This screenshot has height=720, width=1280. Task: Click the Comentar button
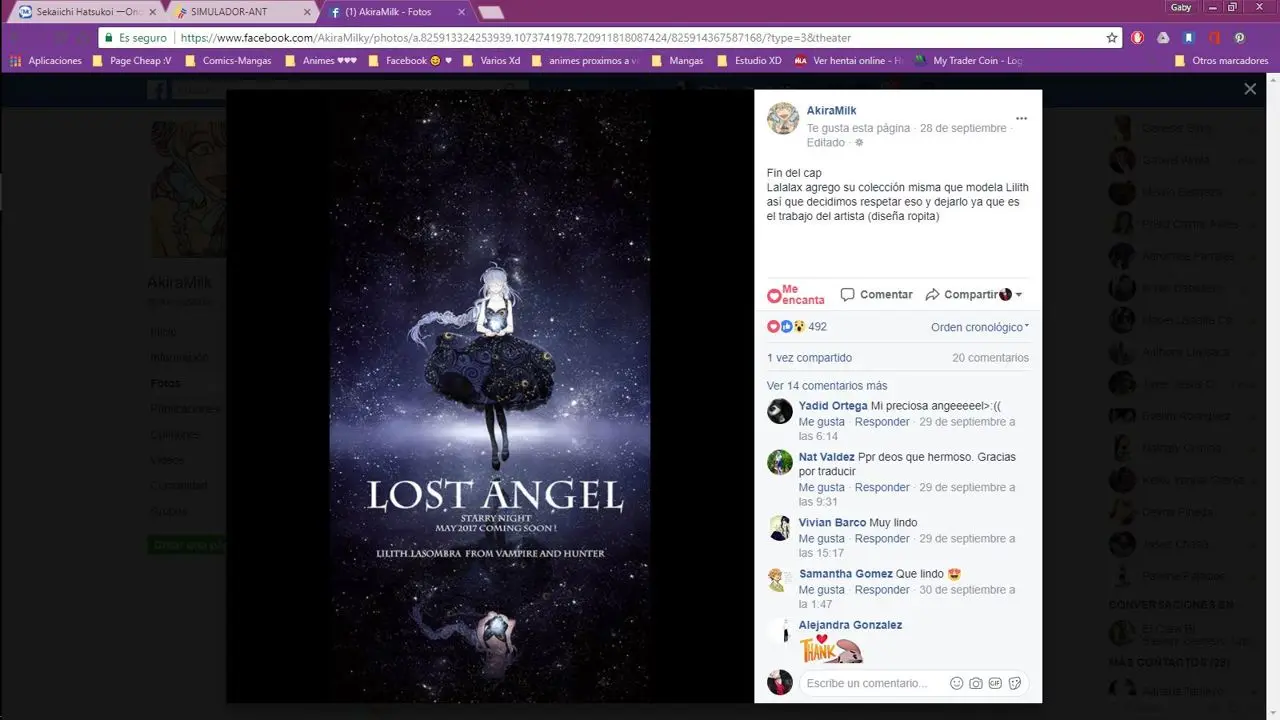[x=877, y=294]
